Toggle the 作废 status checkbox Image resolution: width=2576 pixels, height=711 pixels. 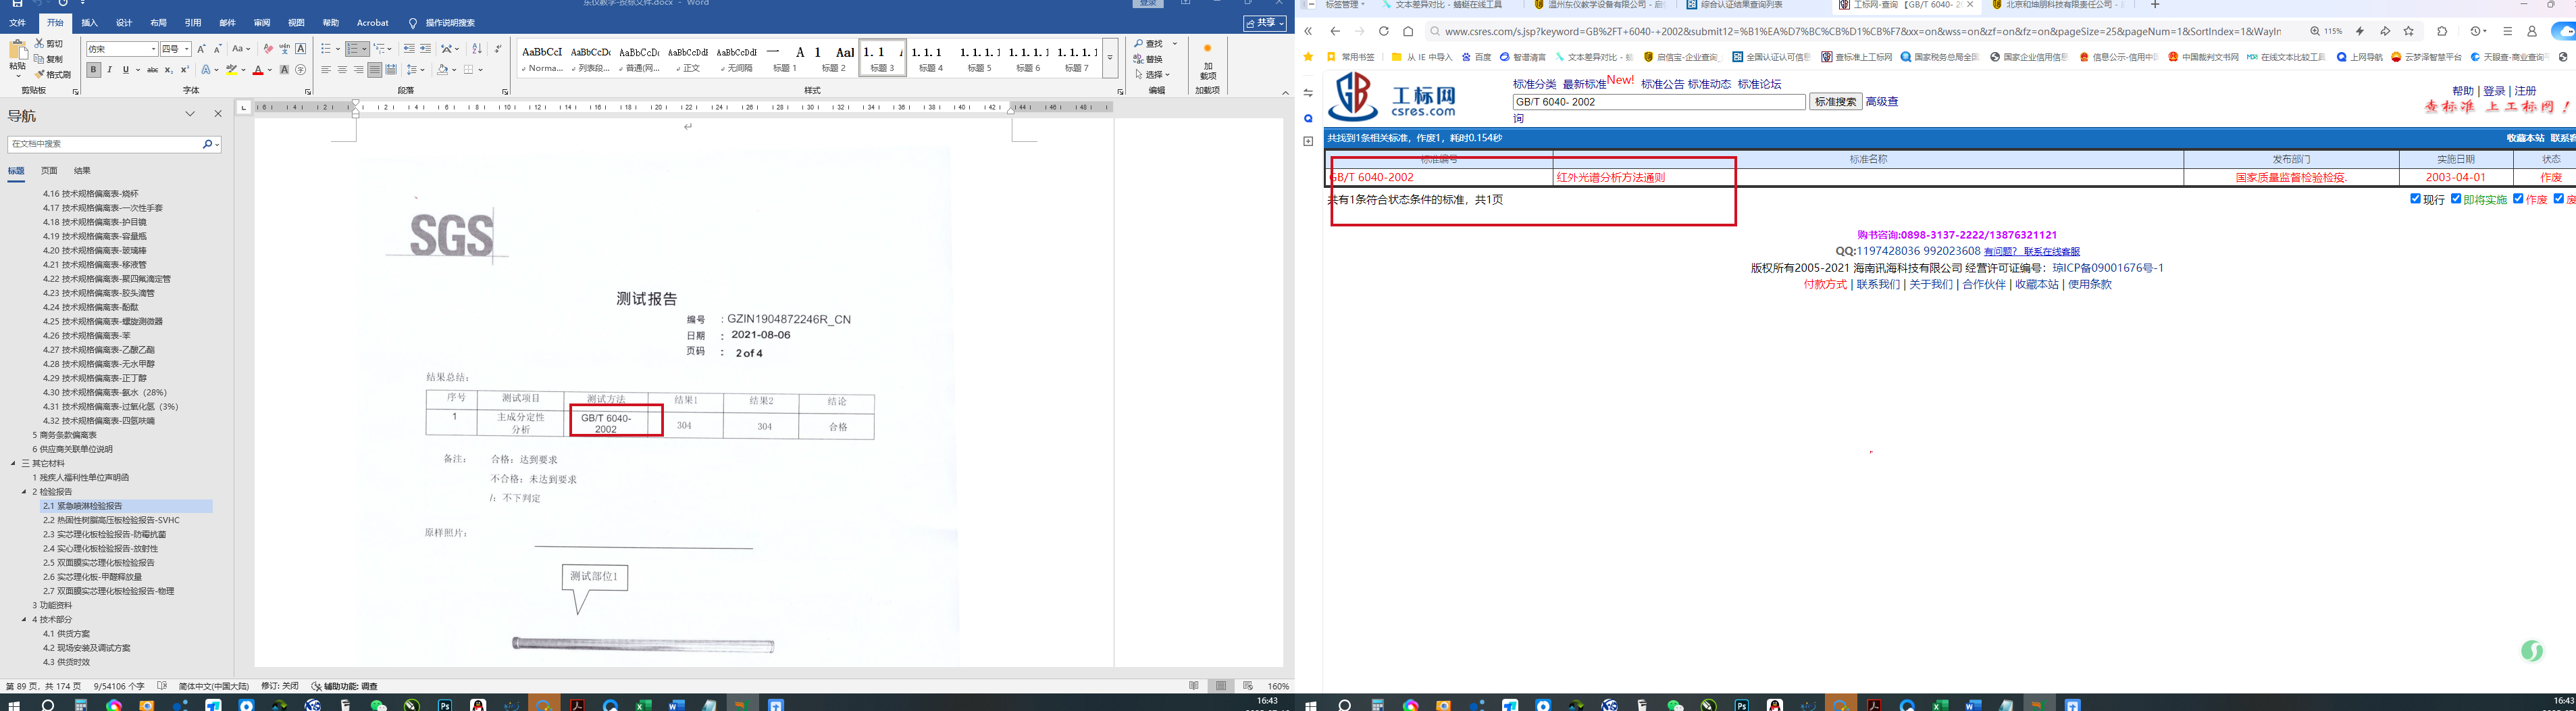coord(2518,199)
